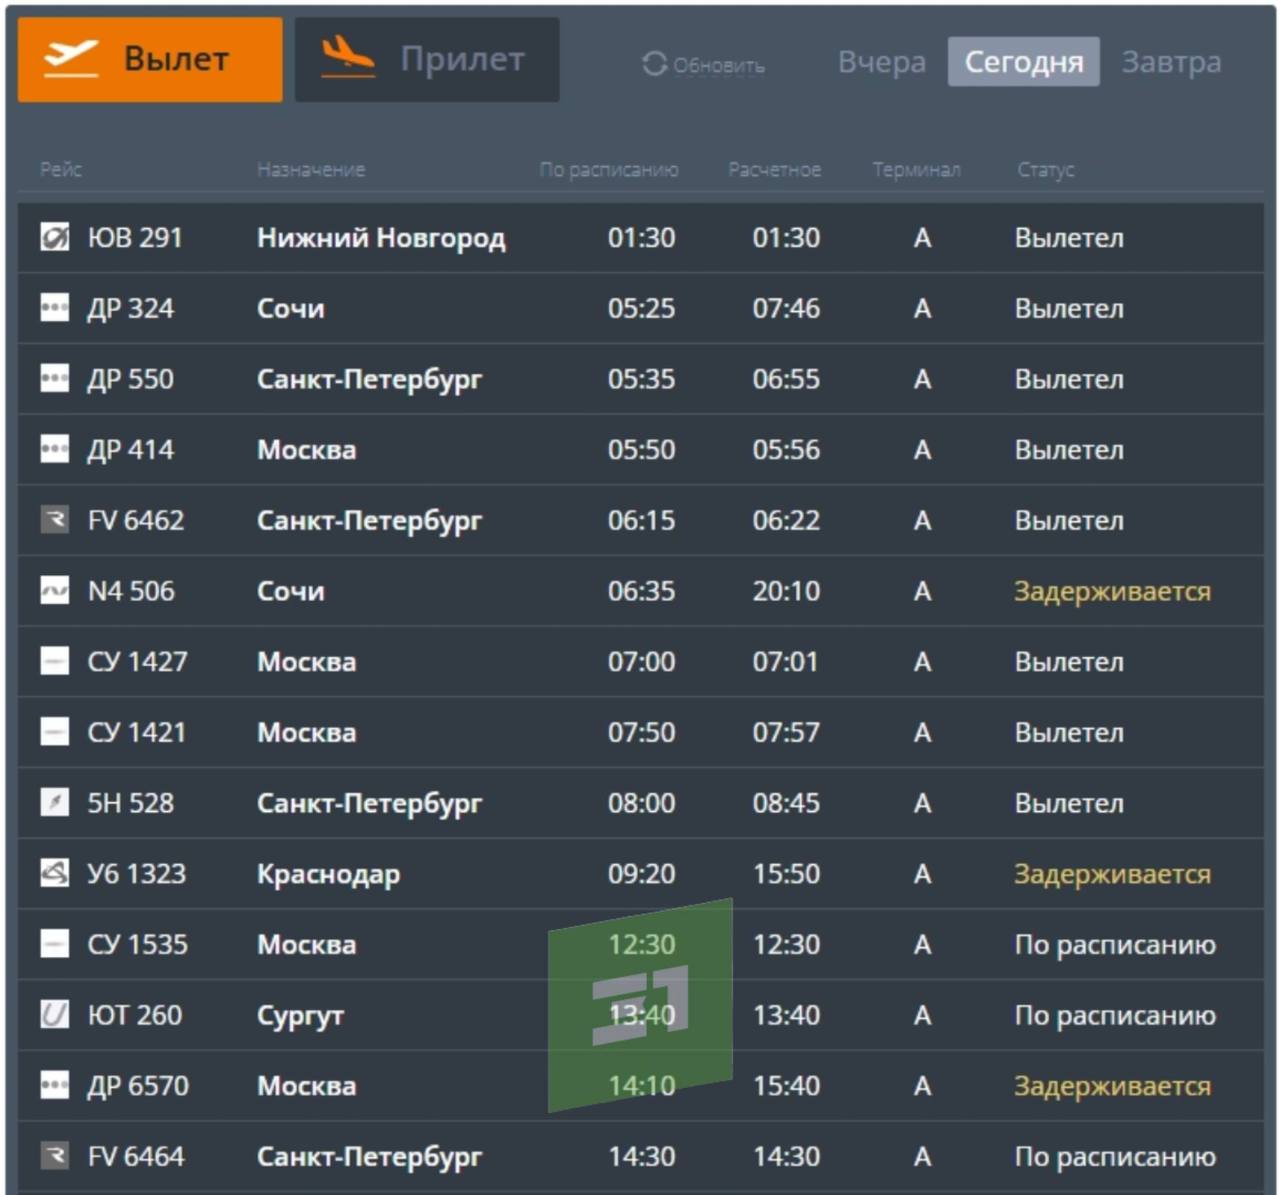This screenshot has width=1280, height=1195.
Task: Click the airline logo next to ЮВ 291
Action: coord(54,238)
